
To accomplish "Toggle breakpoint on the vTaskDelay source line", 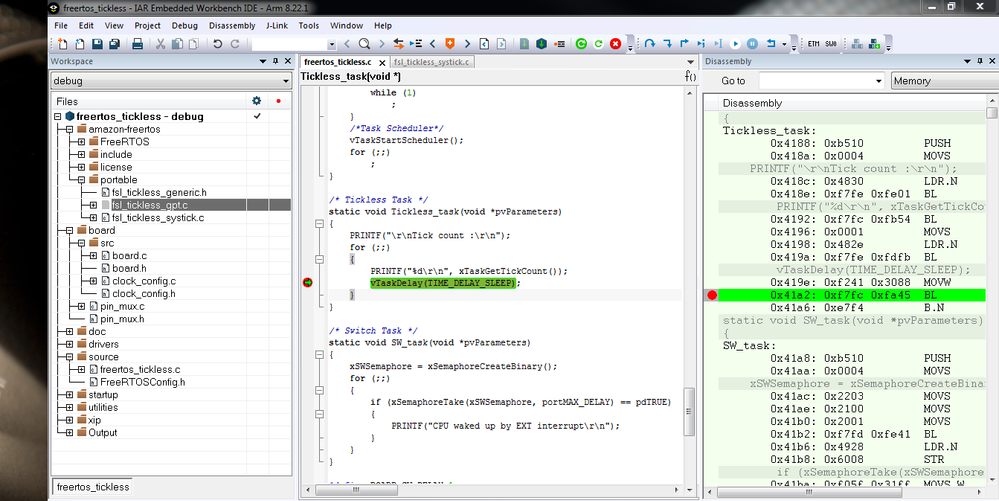I will pos(308,283).
